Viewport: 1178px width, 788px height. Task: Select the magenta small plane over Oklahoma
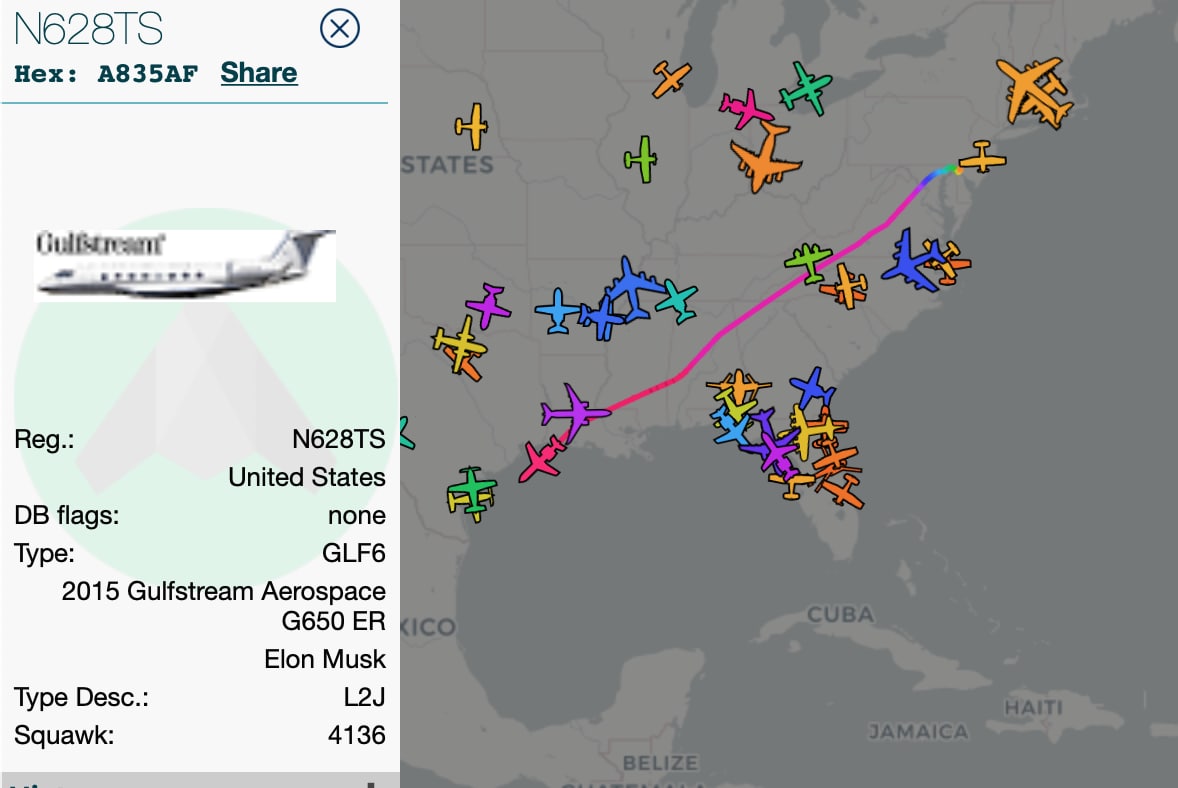(488, 306)
